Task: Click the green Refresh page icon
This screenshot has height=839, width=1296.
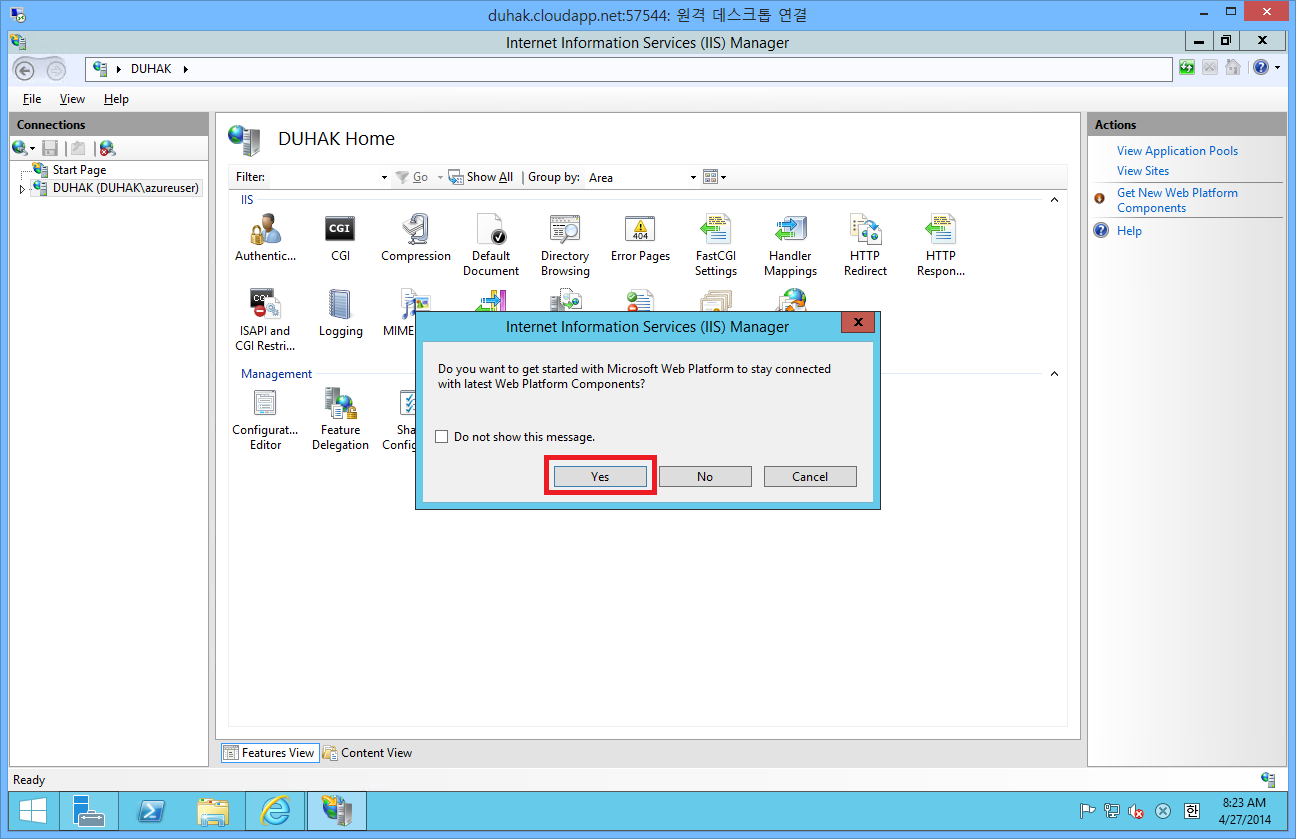Action: pyautogui.click(x=1187, y=68)
